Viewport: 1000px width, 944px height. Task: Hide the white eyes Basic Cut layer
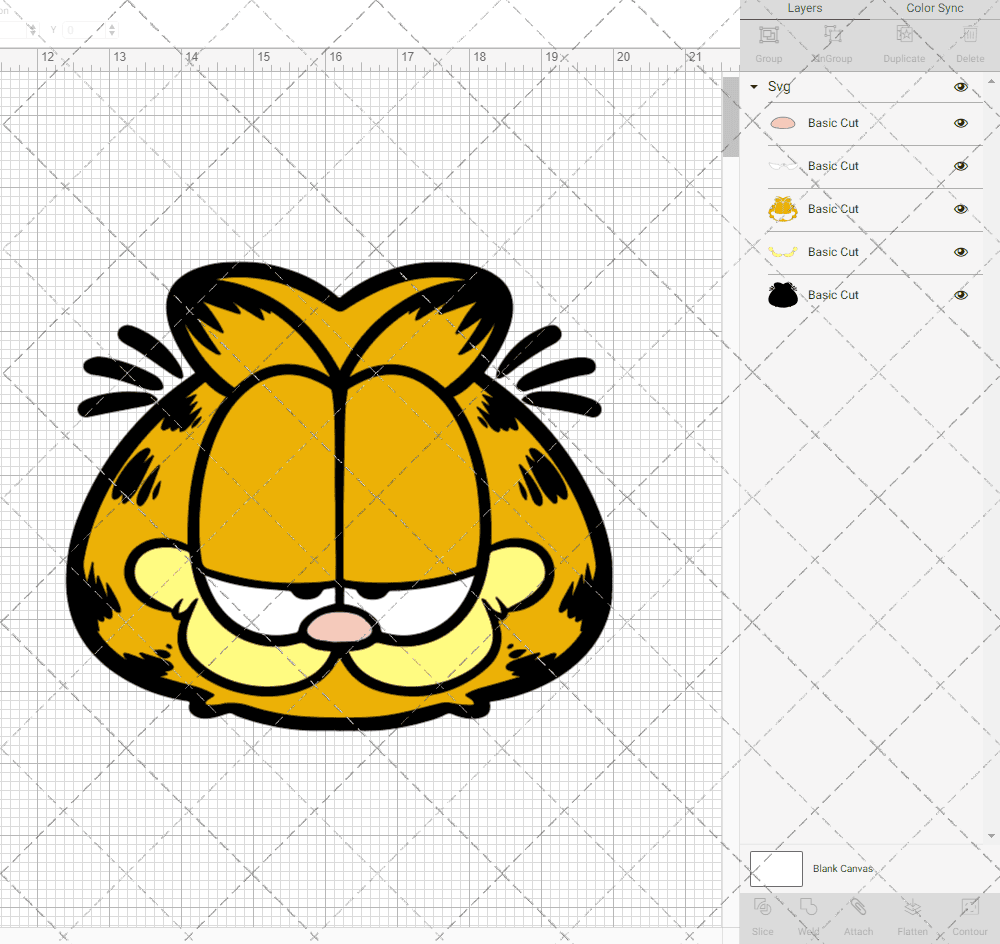(x=960, y=166)
